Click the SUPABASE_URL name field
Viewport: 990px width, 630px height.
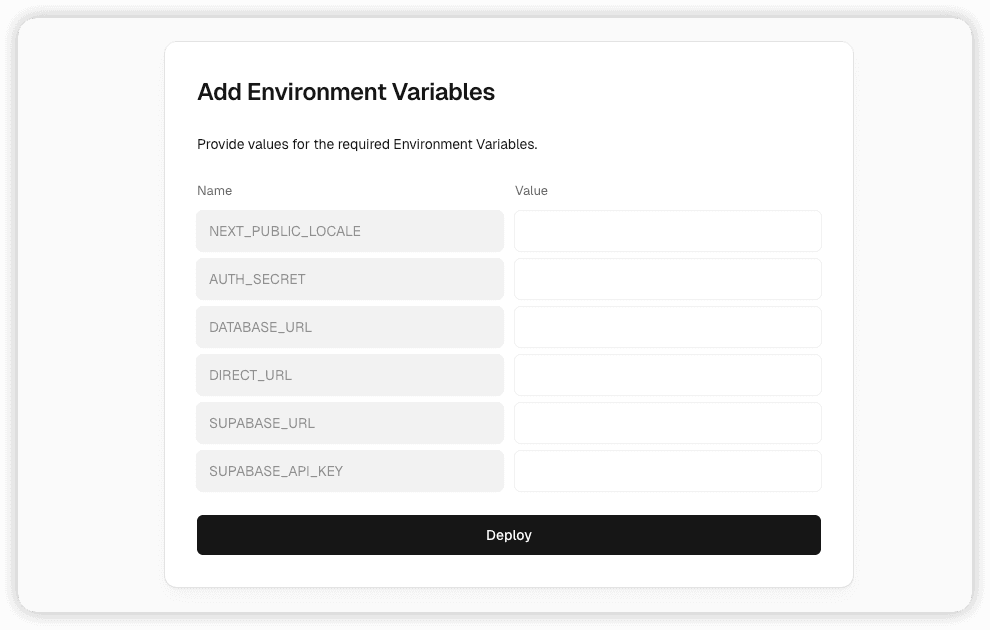point(349,423)
